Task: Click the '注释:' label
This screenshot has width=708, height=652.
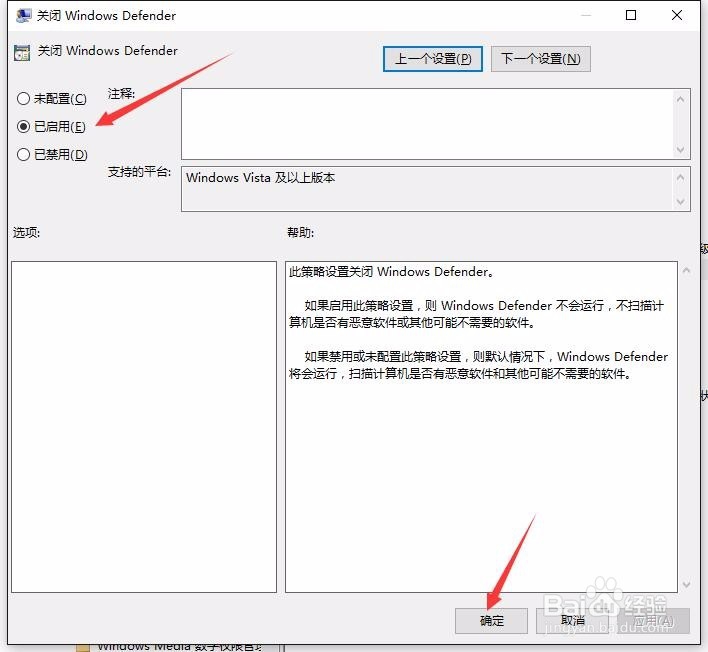Action: tap(121, 93)
